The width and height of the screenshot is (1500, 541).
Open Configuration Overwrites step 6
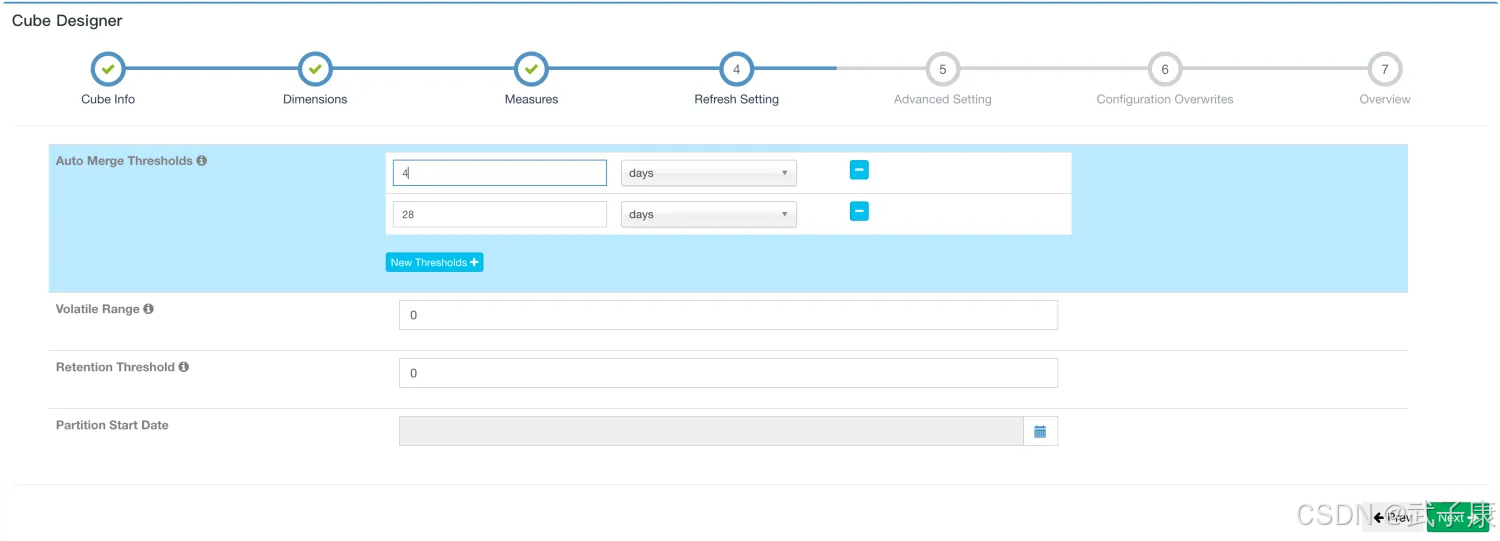click(x=1164, y=69)
